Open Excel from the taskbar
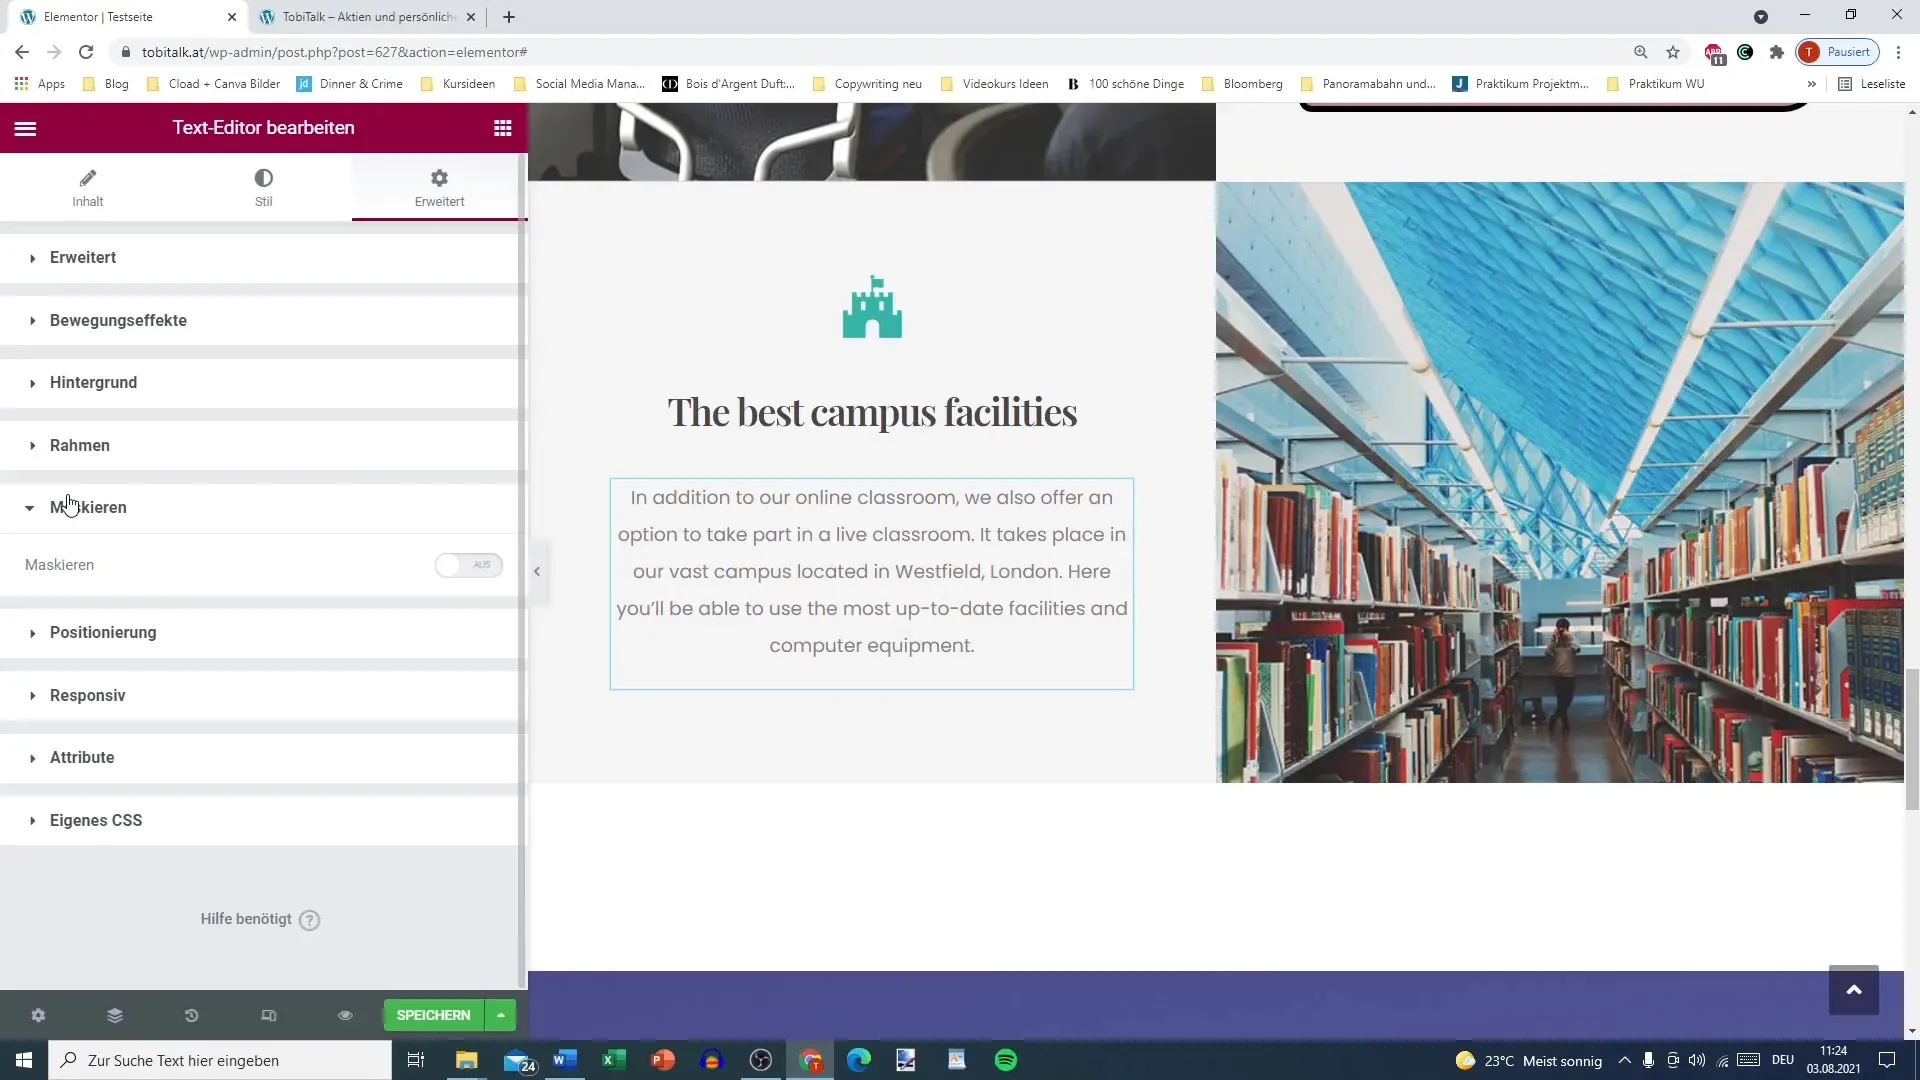 (614, 1060)
